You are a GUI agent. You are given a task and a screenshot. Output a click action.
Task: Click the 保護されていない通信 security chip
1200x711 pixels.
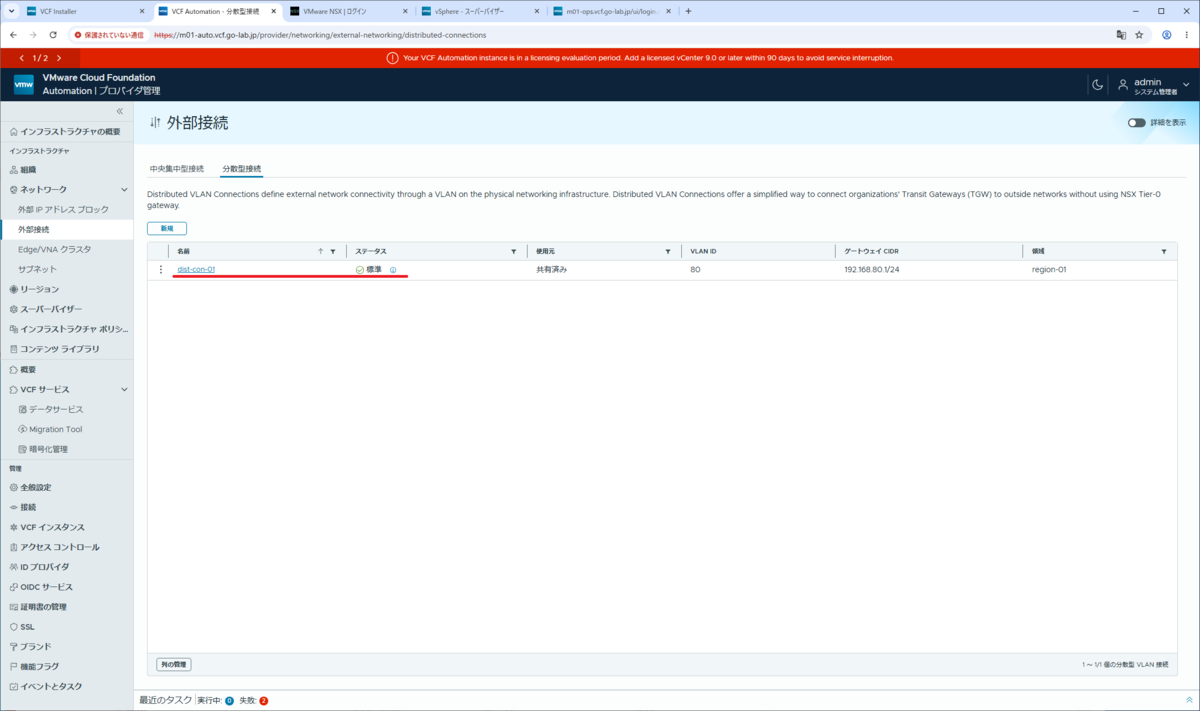click(x=108, y=34)
